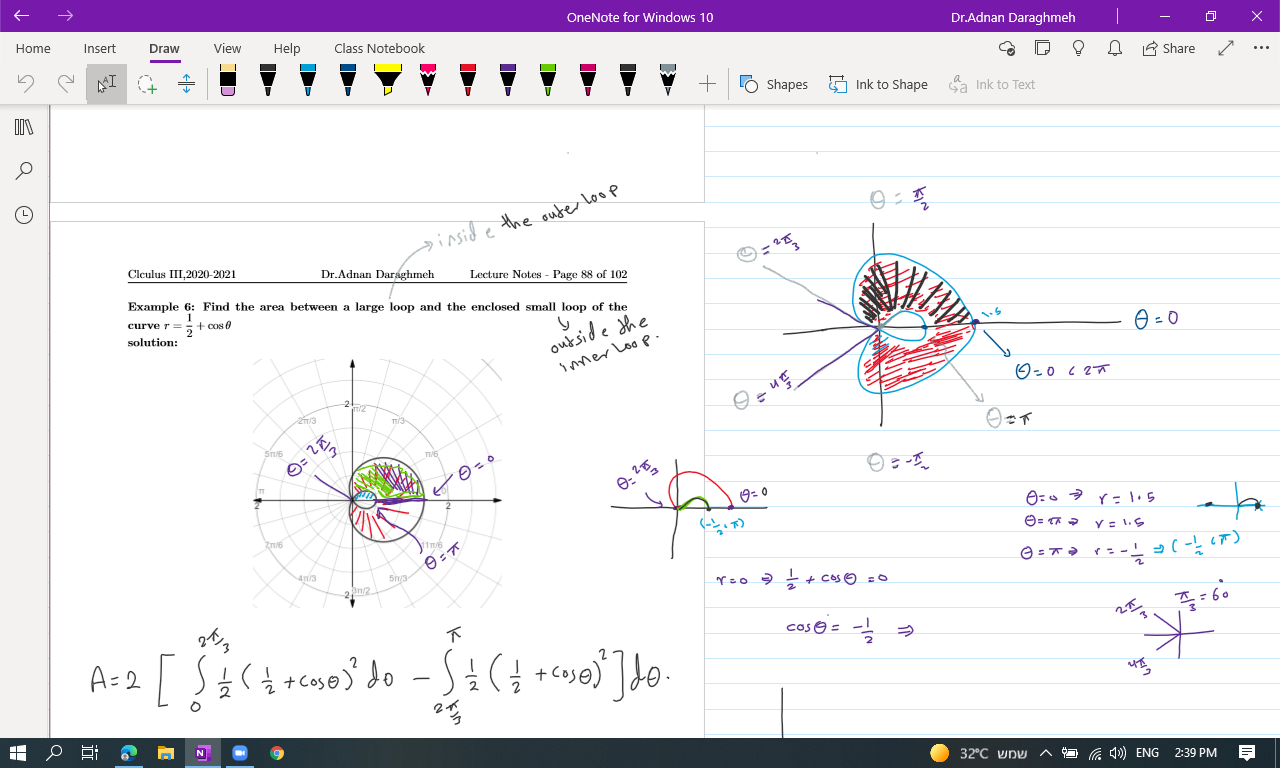The height and width of the screenshot is (768, 1280).
Task: Add a new pen with plus icon
Action: [707, 84]
